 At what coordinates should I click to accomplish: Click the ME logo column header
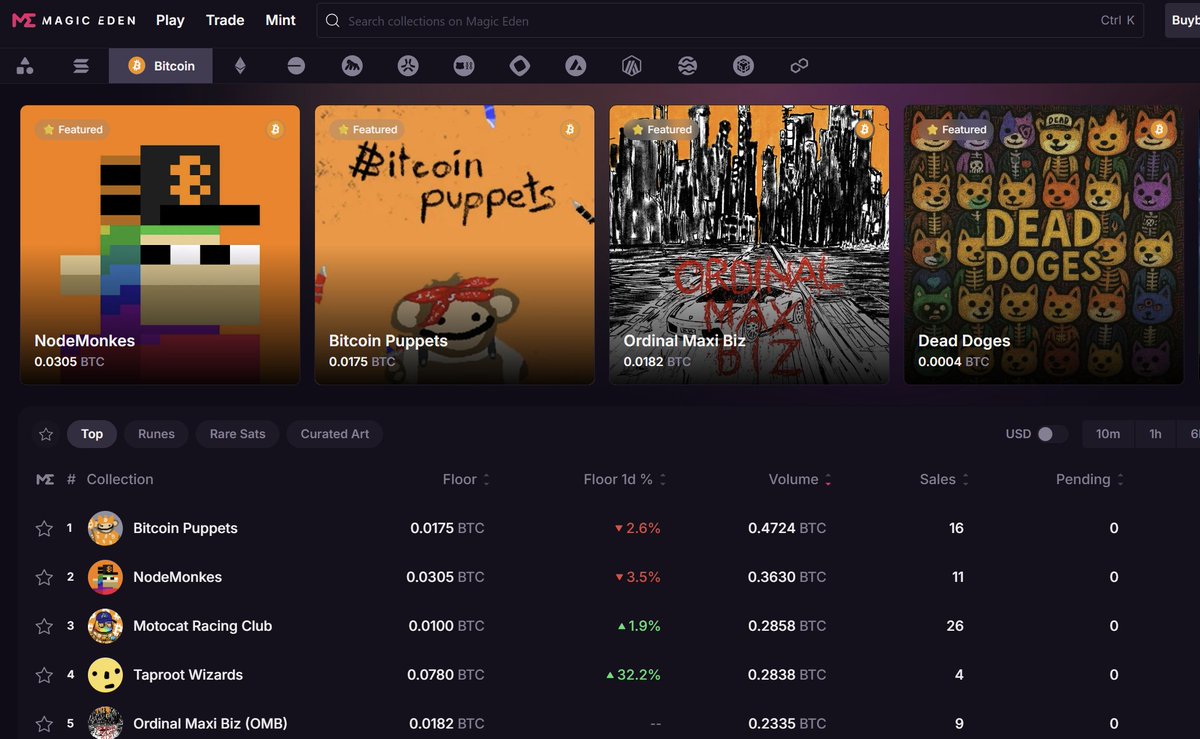[45, 480]
